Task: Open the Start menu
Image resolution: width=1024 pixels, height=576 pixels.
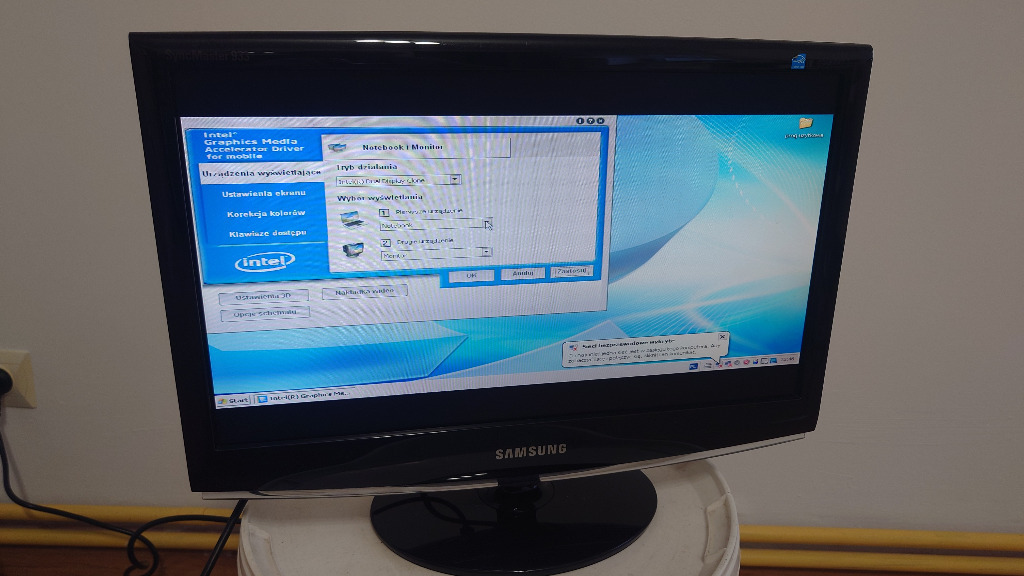Action: (234, 400)
